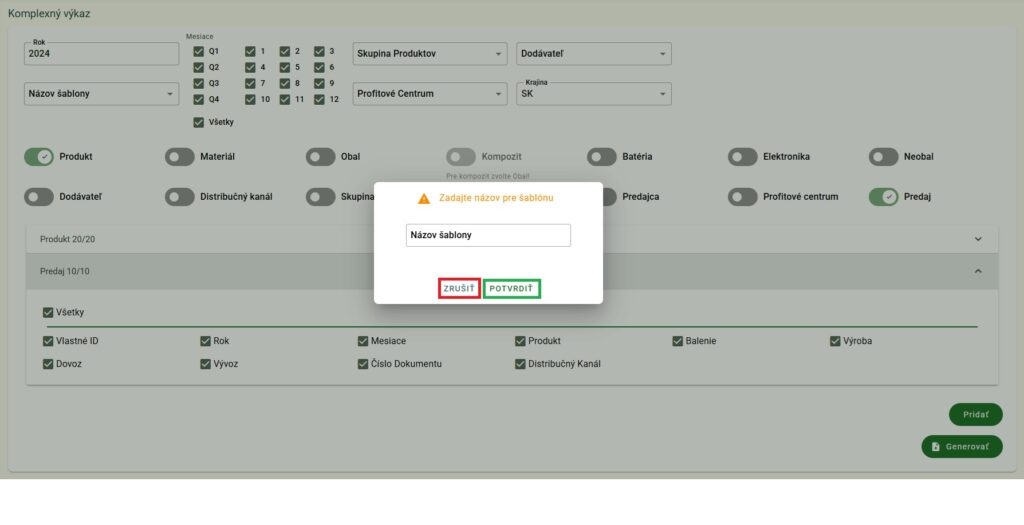Screen dimensions: 1024x525
Task: Turn on the Batéria toggle
Action: pyautogui.click(x=602, y=157)
